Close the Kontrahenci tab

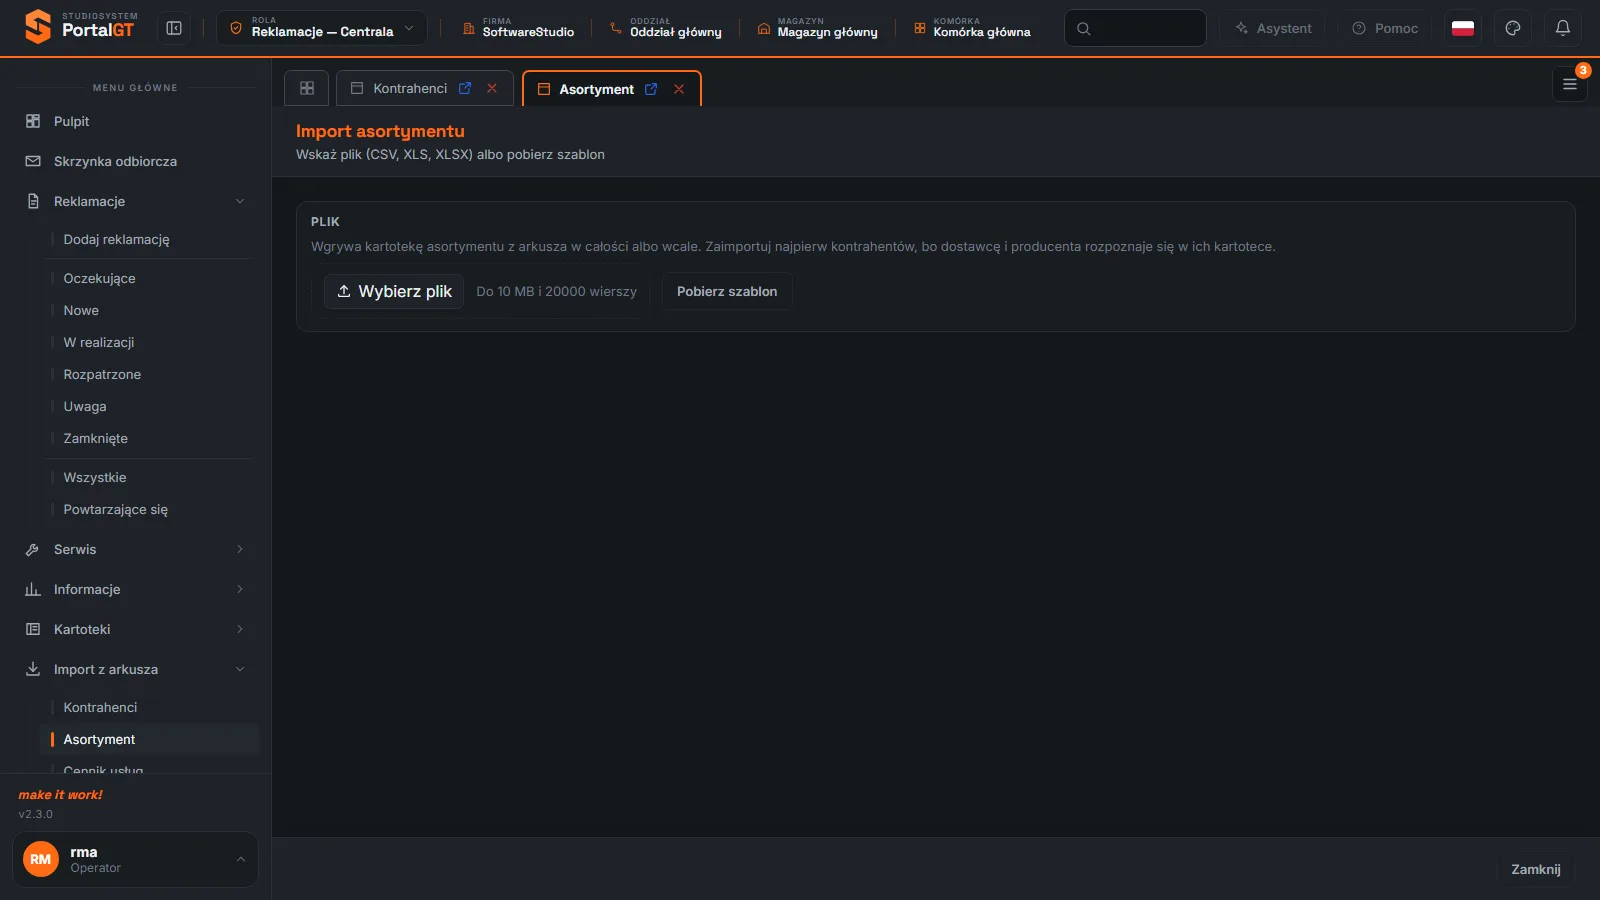point(492,88)
